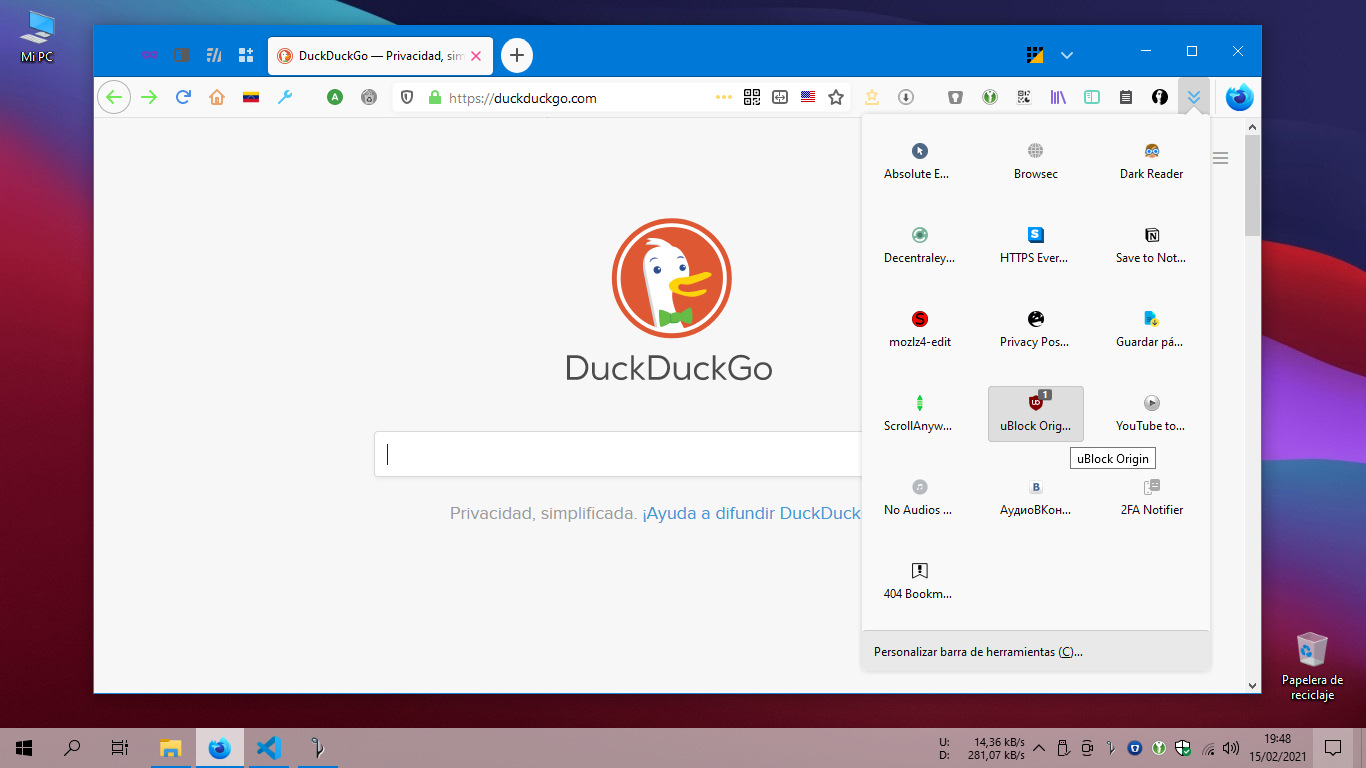The height and width of the screenshot is (768, 1366).
Task: Open the 404 Bookmarks extension
Action: 920,581
